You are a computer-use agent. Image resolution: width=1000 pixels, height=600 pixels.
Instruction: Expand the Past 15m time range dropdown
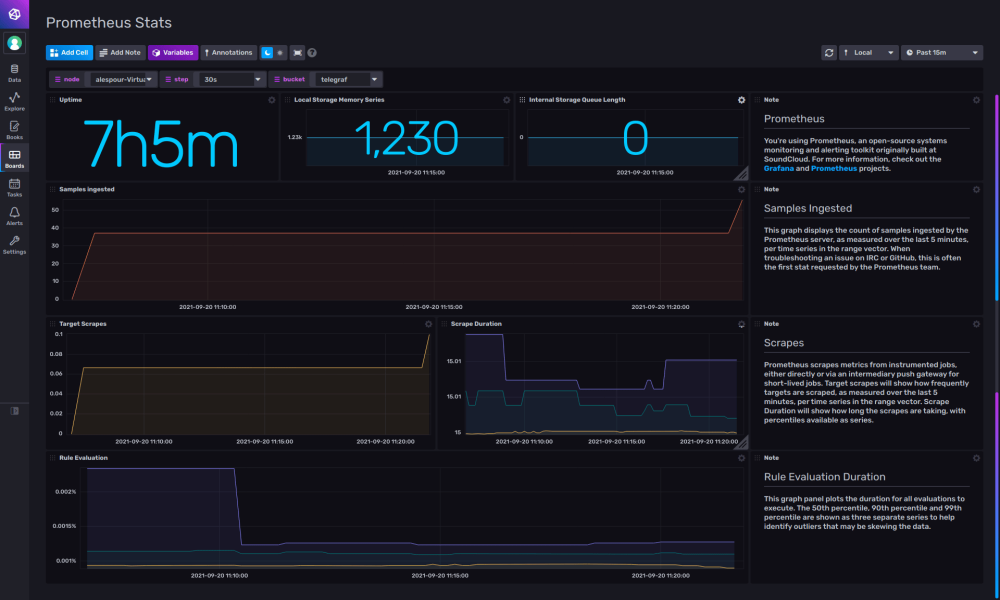tap(941, 52)
